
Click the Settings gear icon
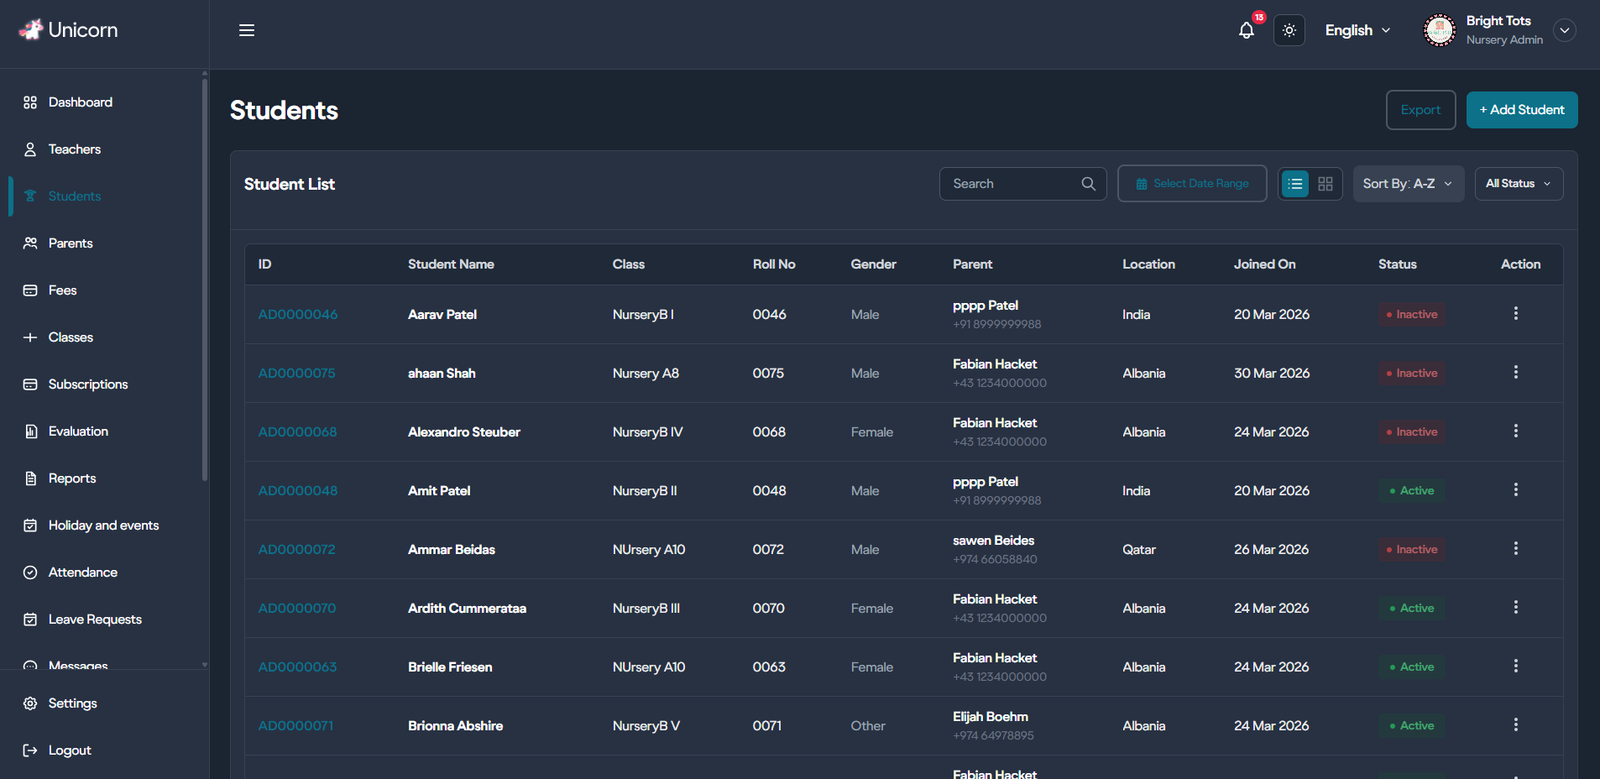pos(30,703)
